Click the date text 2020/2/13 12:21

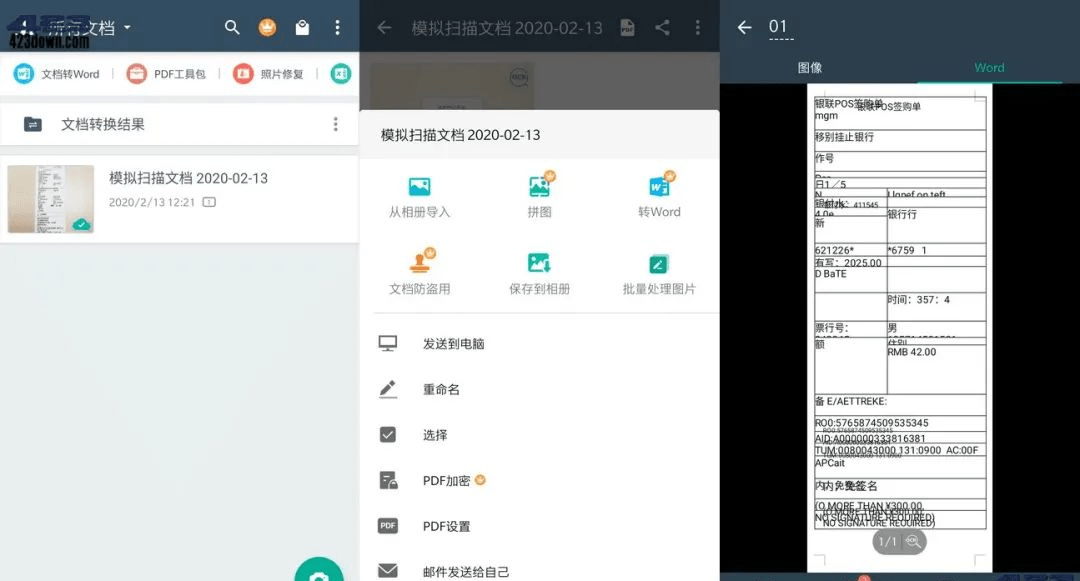(x=152, y=202)
